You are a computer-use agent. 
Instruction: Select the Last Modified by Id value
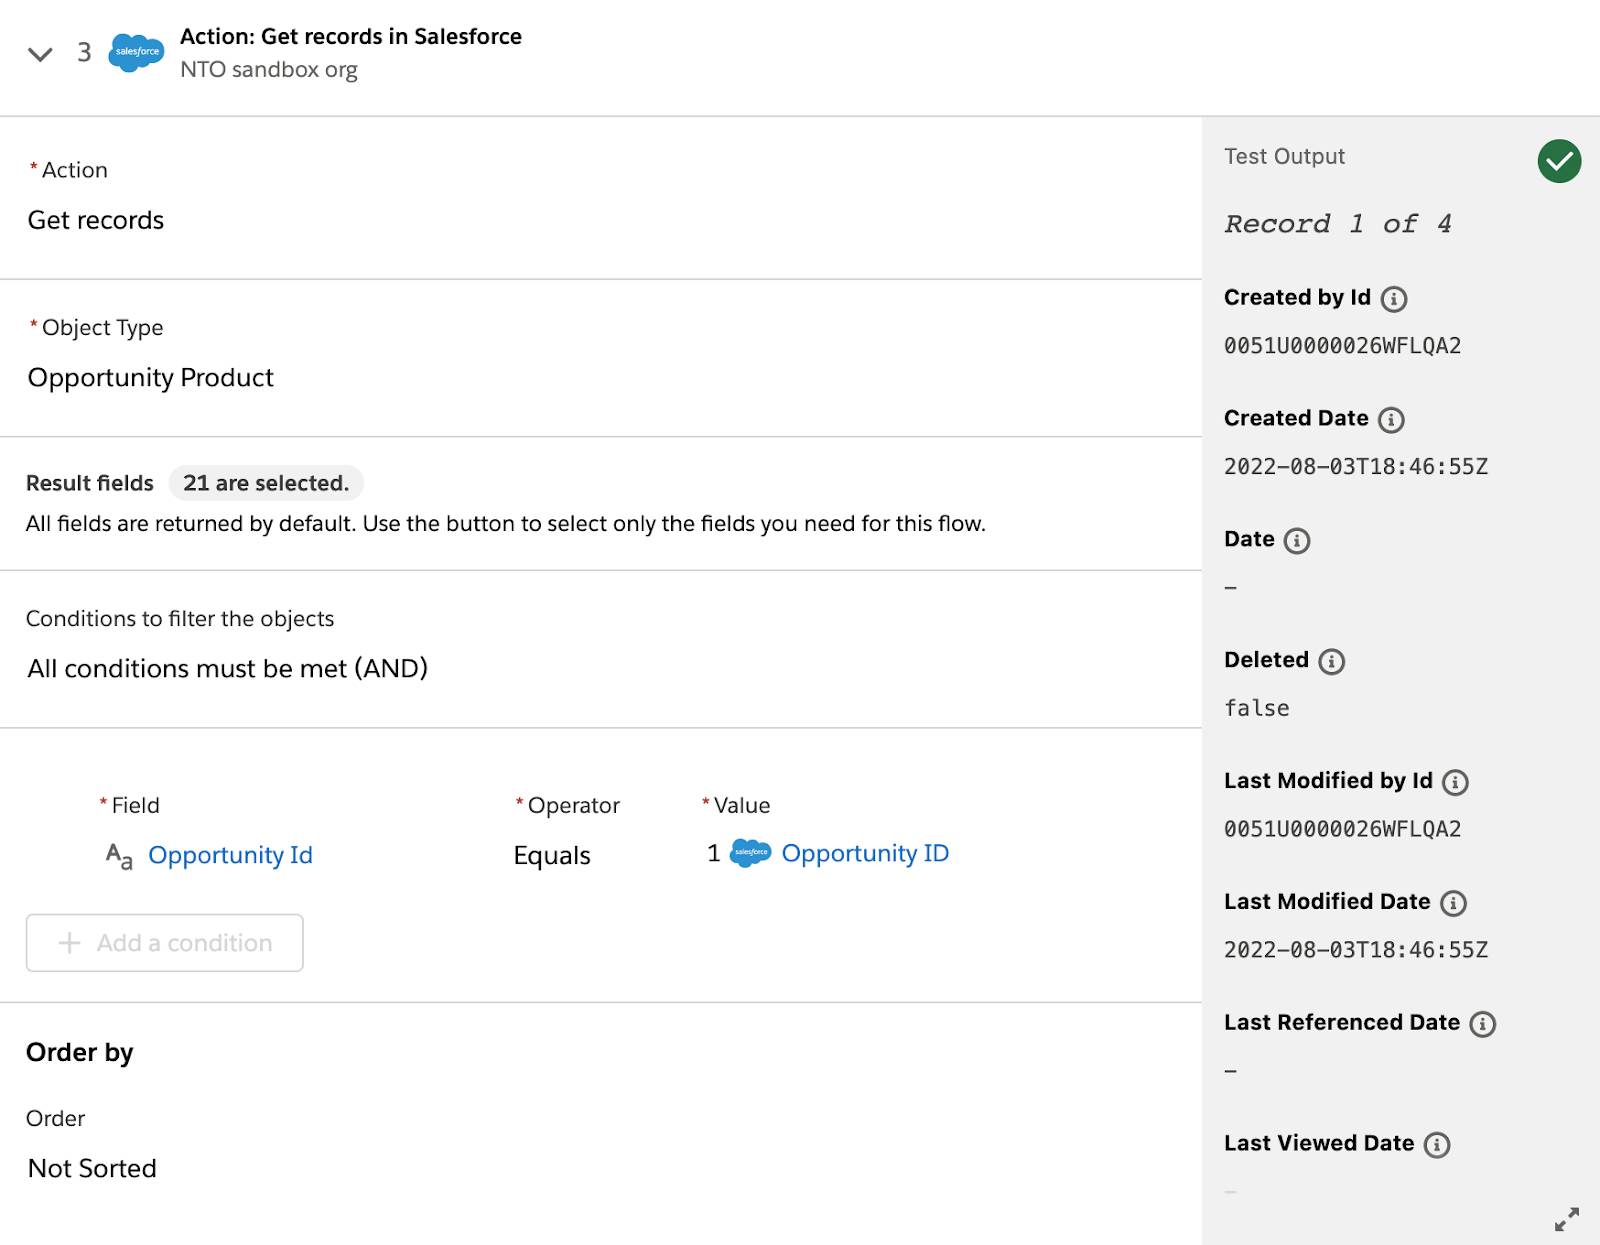tap(1343, 829)
